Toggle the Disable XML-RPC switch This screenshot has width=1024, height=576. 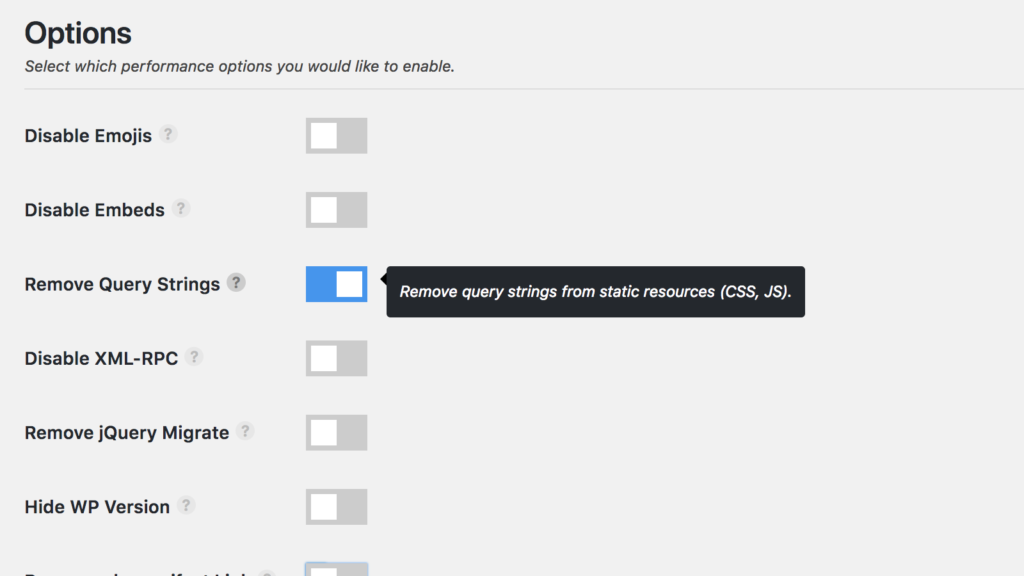[x=336, y=358]
